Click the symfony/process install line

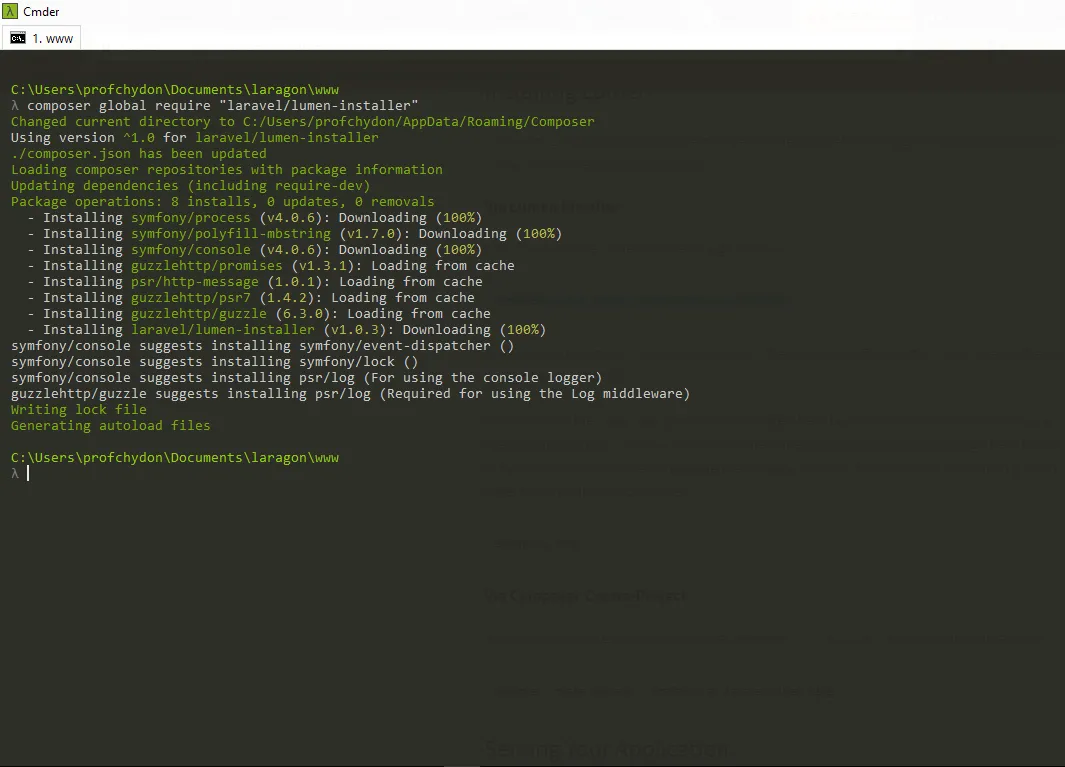tap(254, 217)
